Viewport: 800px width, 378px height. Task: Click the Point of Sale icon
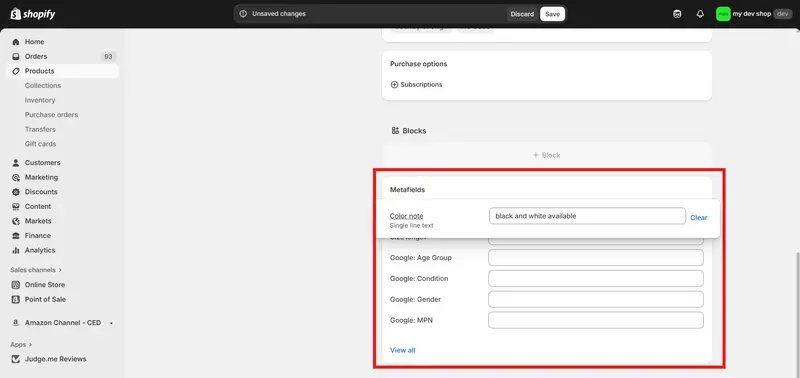16,299
